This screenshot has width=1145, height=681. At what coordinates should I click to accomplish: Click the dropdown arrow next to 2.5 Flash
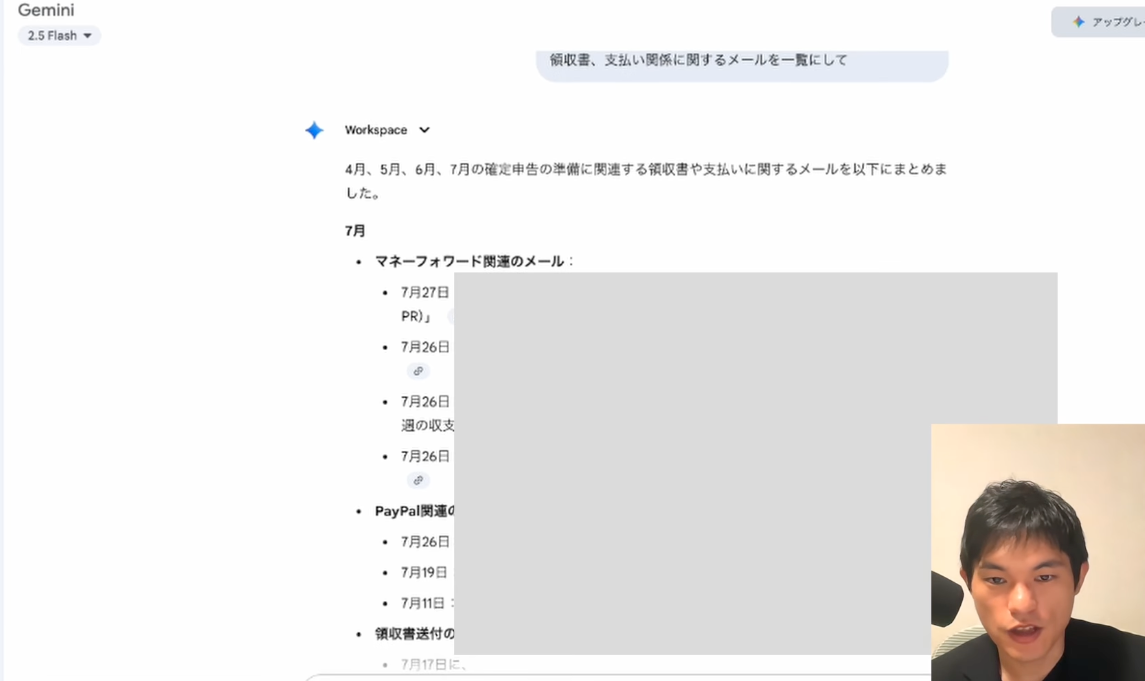click(x=87, y=36)
